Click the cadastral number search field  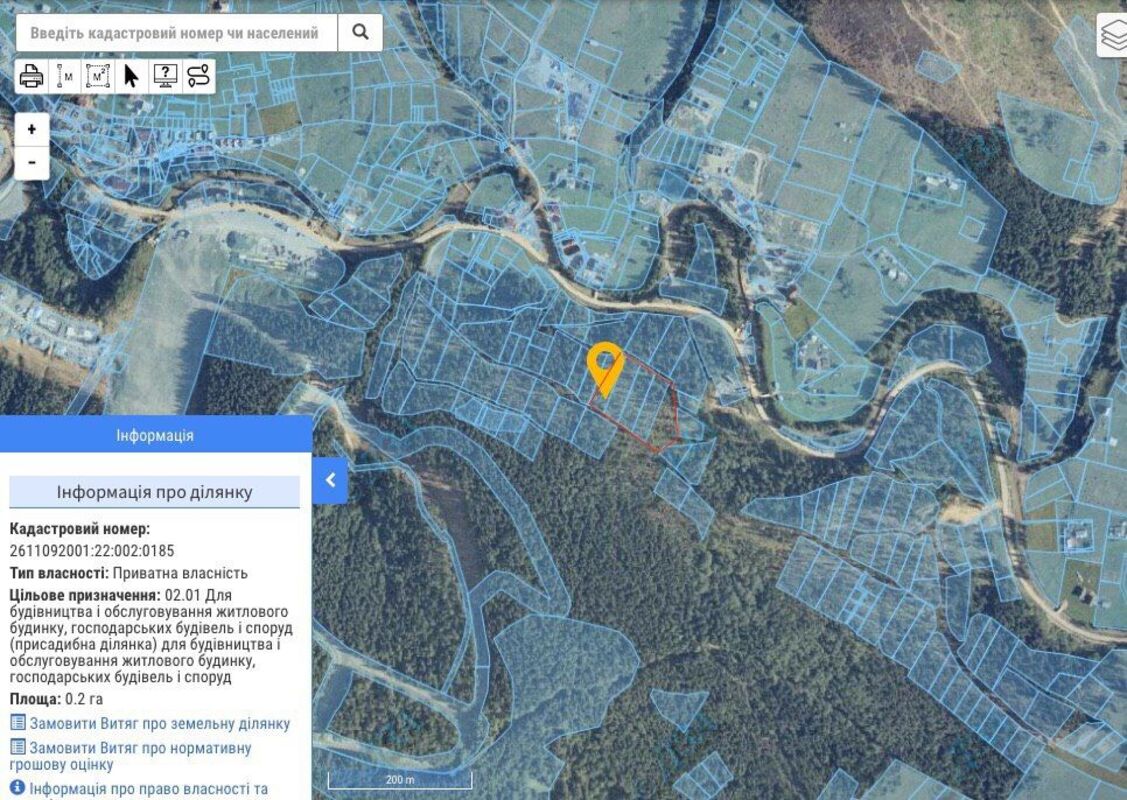point(176,33)
